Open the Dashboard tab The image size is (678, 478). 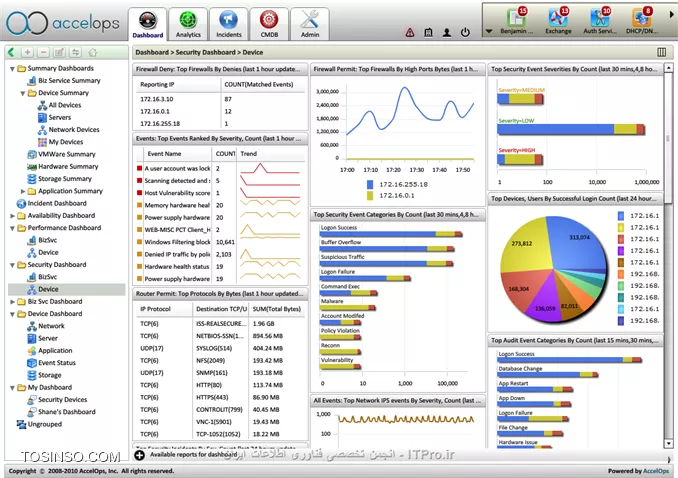point(147,24)
